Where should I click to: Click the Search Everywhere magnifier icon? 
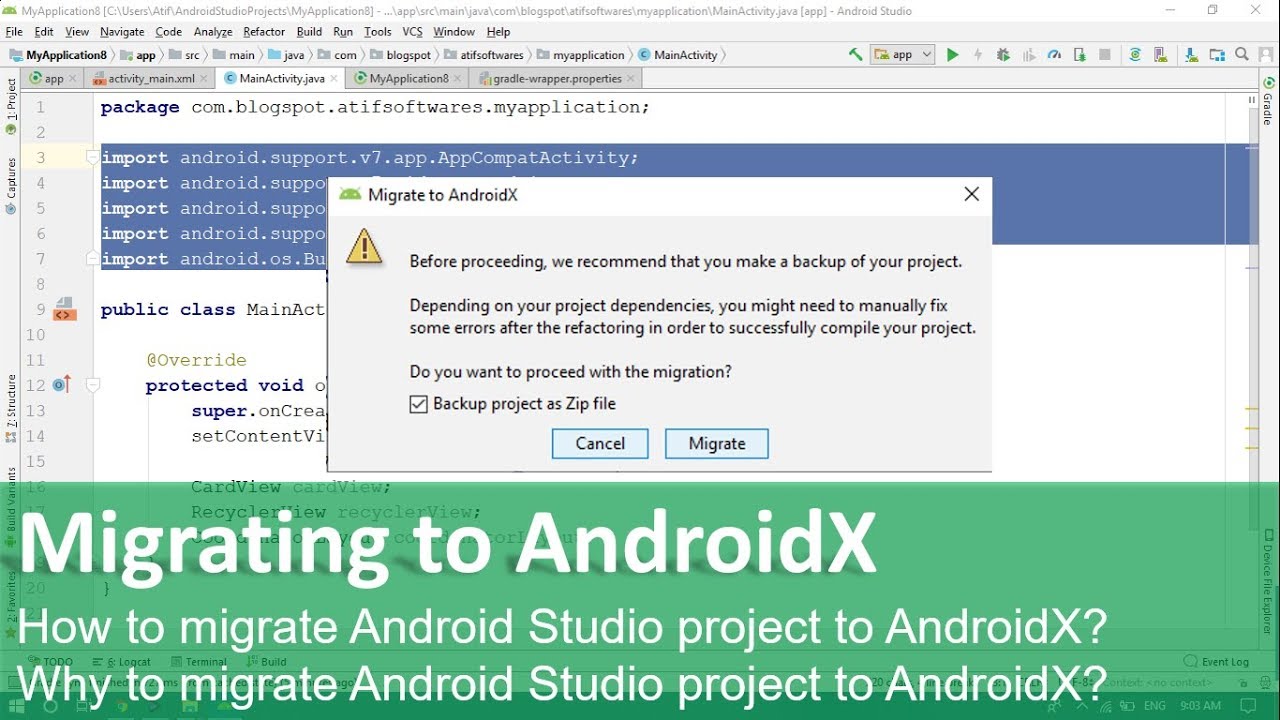coord(1242,55)
